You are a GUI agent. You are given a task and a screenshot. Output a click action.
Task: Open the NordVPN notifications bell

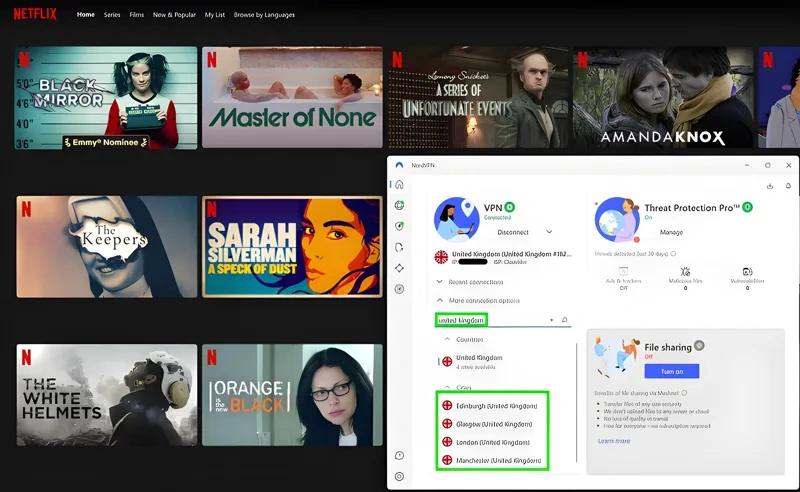(788, 186)
